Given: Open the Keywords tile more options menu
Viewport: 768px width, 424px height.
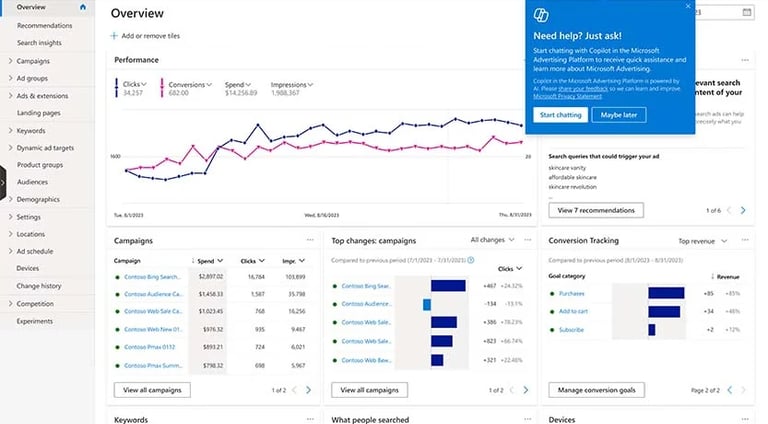Looking at the screenshot, I should [310, 419].
